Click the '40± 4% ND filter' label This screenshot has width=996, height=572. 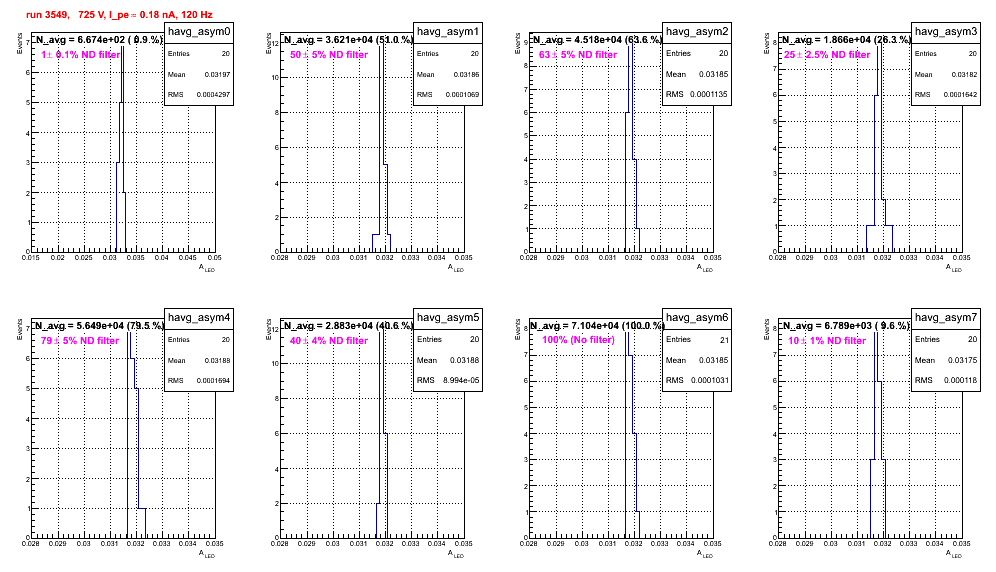pyautogui.click(x=329, y=341)
